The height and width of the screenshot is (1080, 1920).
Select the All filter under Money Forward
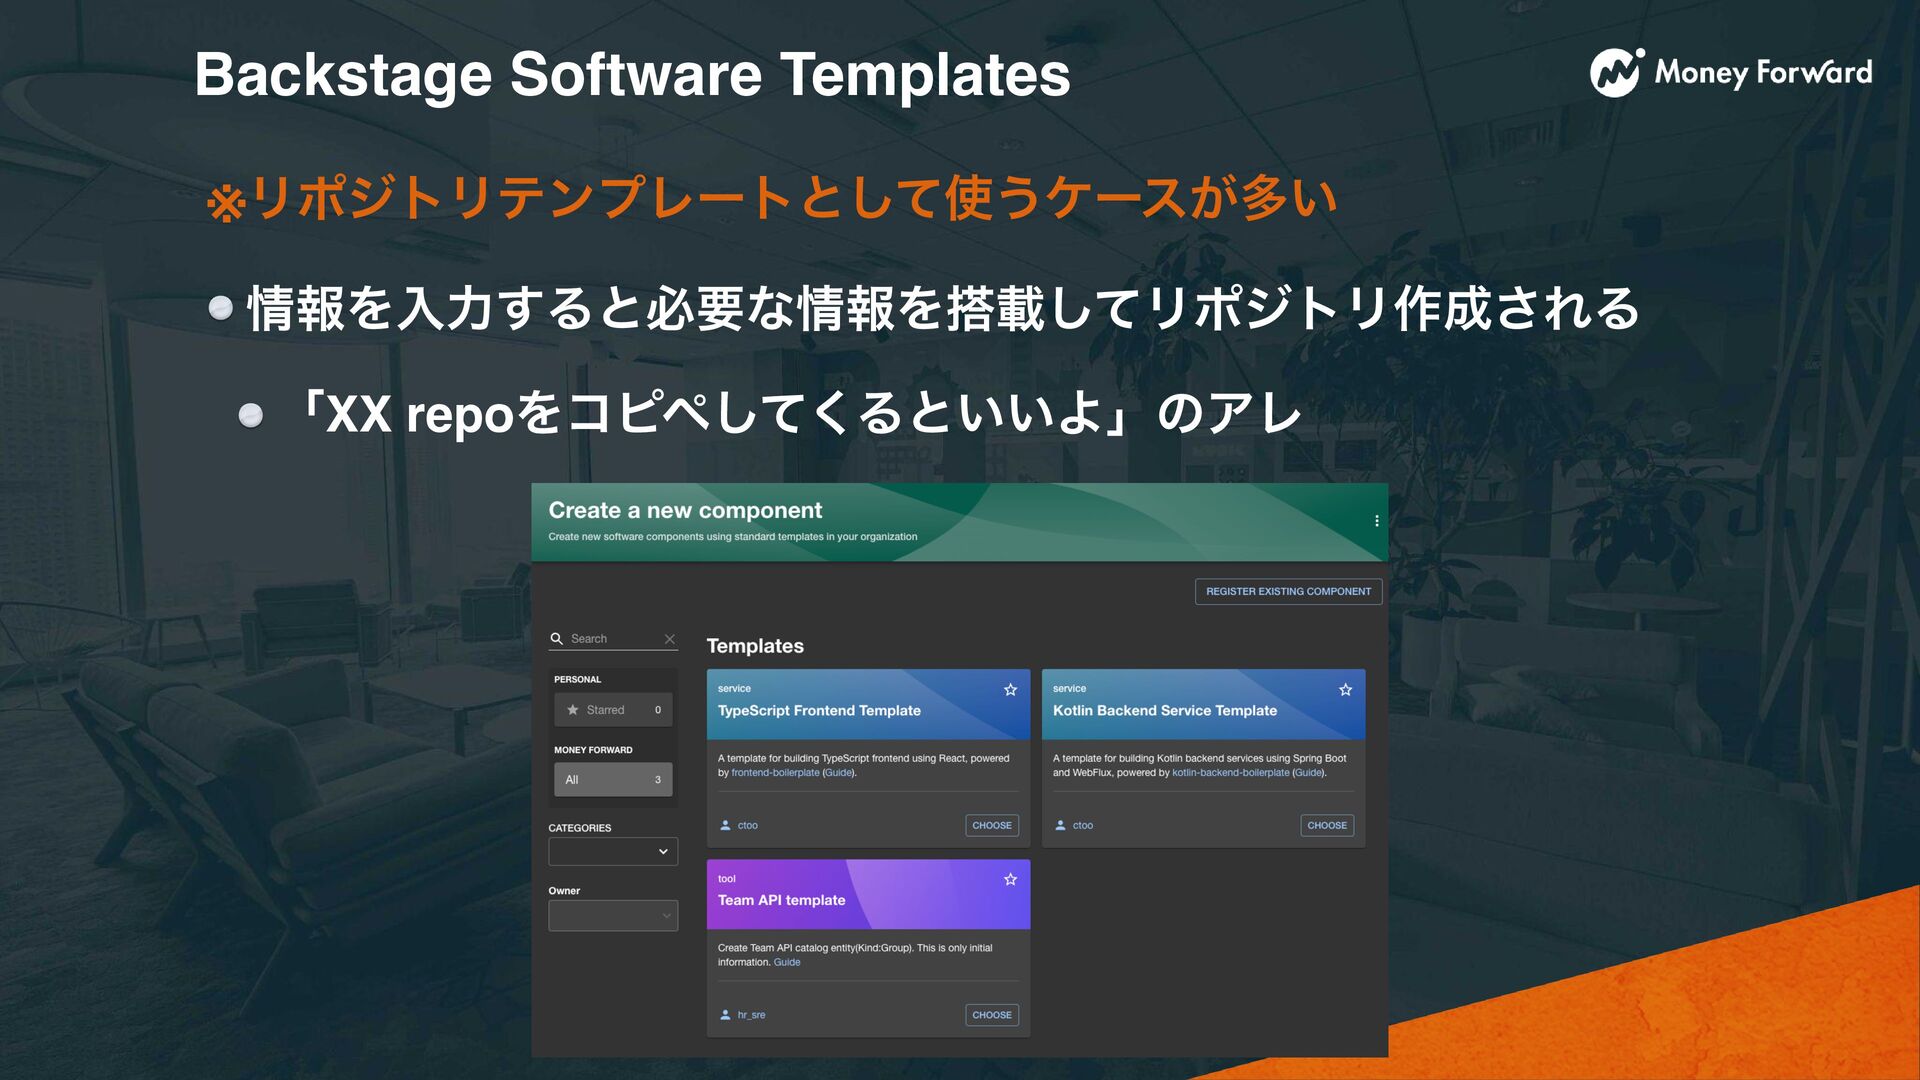click(x=613, y=780)
